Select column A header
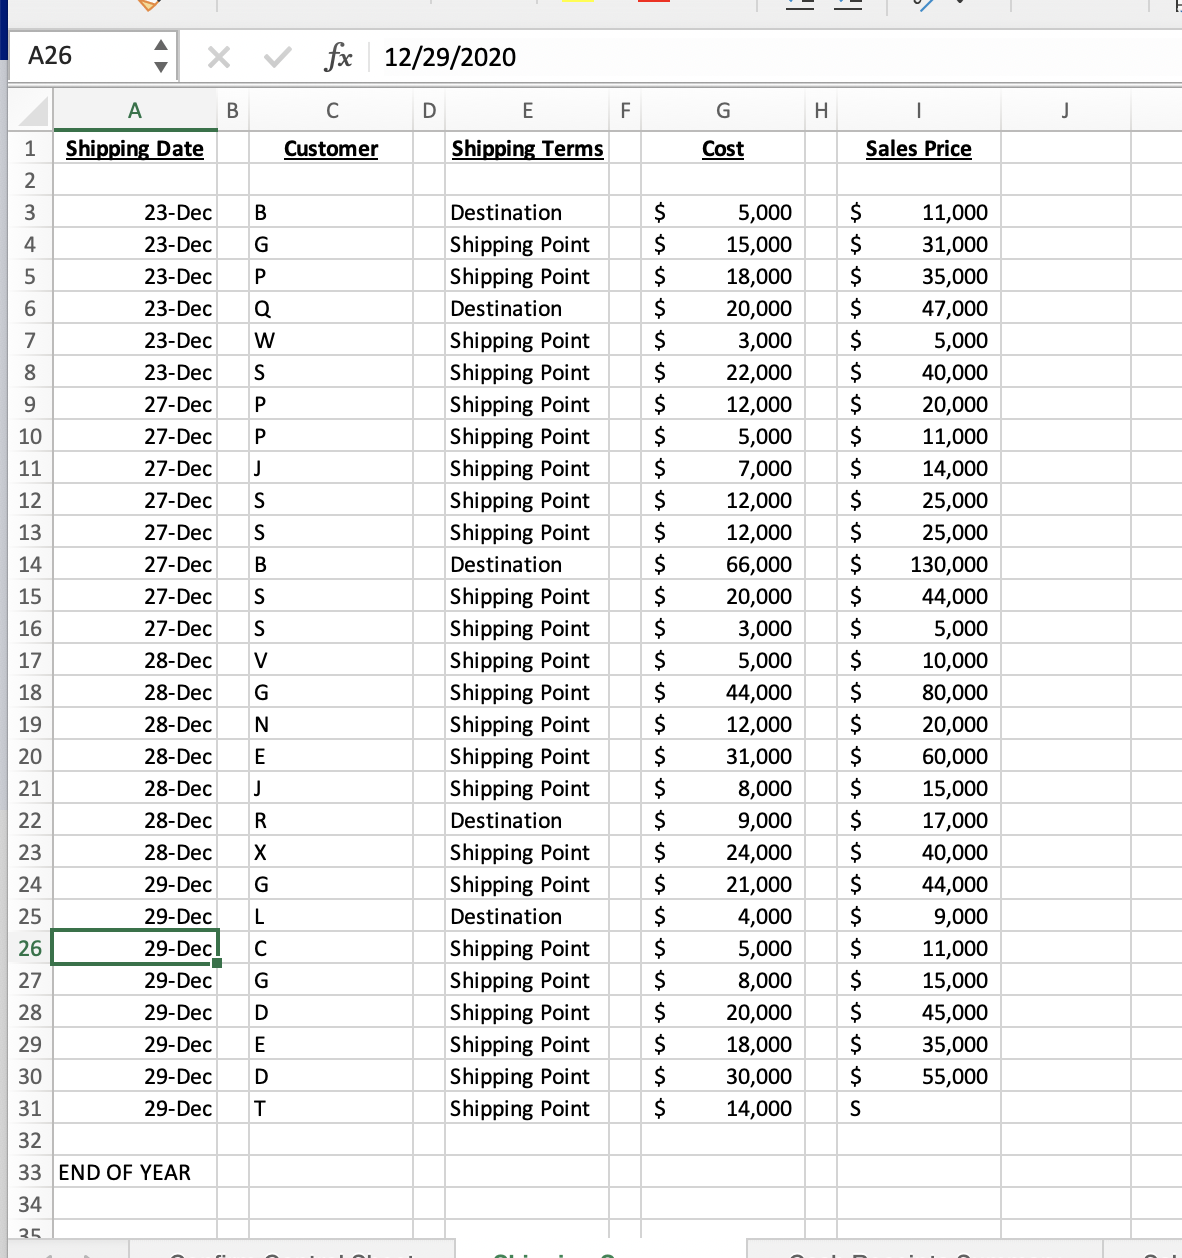This screenshot has height=1258, width=1182. point(134,111)
